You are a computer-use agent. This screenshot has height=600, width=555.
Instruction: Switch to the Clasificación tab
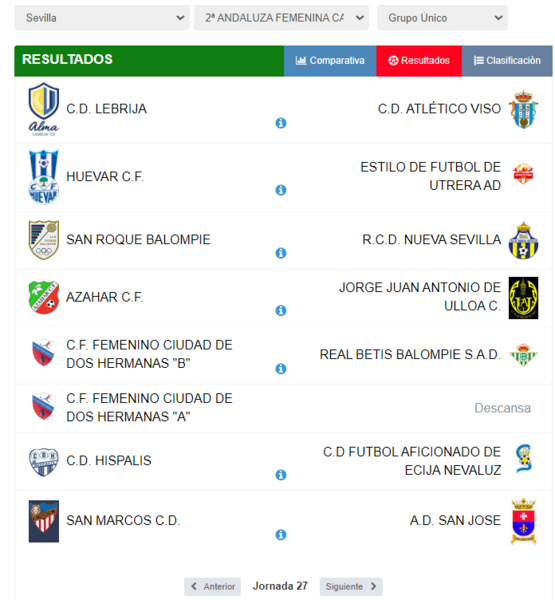[507, 60]
